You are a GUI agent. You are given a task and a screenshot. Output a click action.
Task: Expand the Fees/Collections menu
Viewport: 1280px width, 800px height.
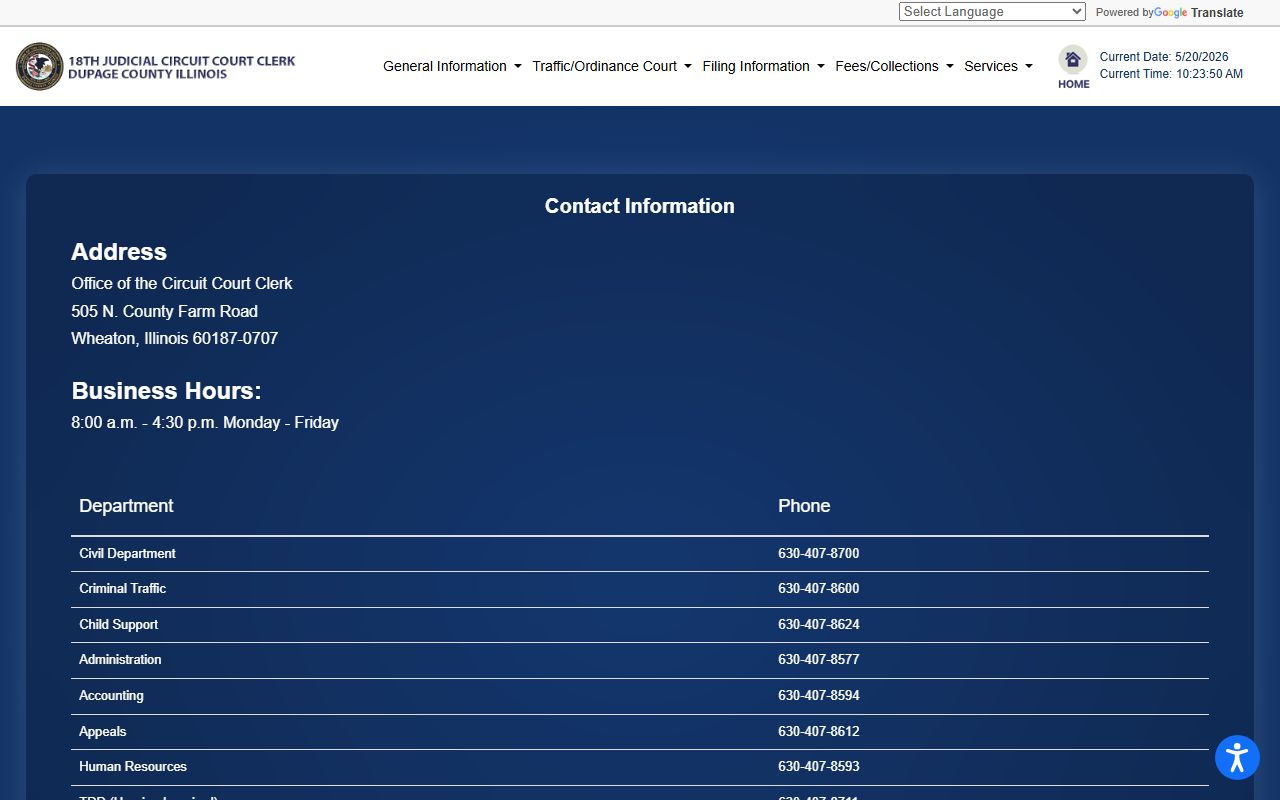tap(895, 66)
